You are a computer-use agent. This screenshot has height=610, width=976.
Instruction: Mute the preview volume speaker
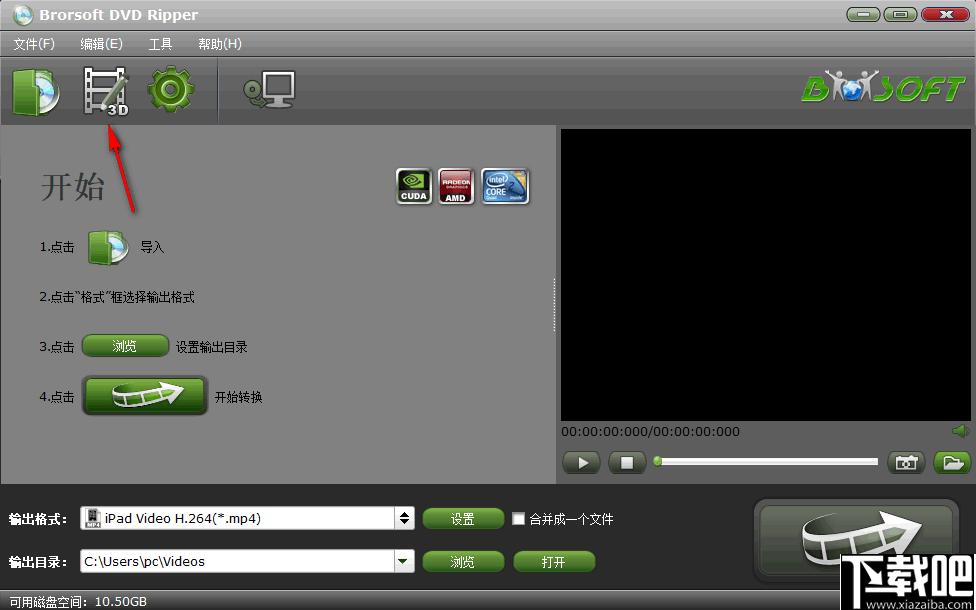click(x=960, y=431)
